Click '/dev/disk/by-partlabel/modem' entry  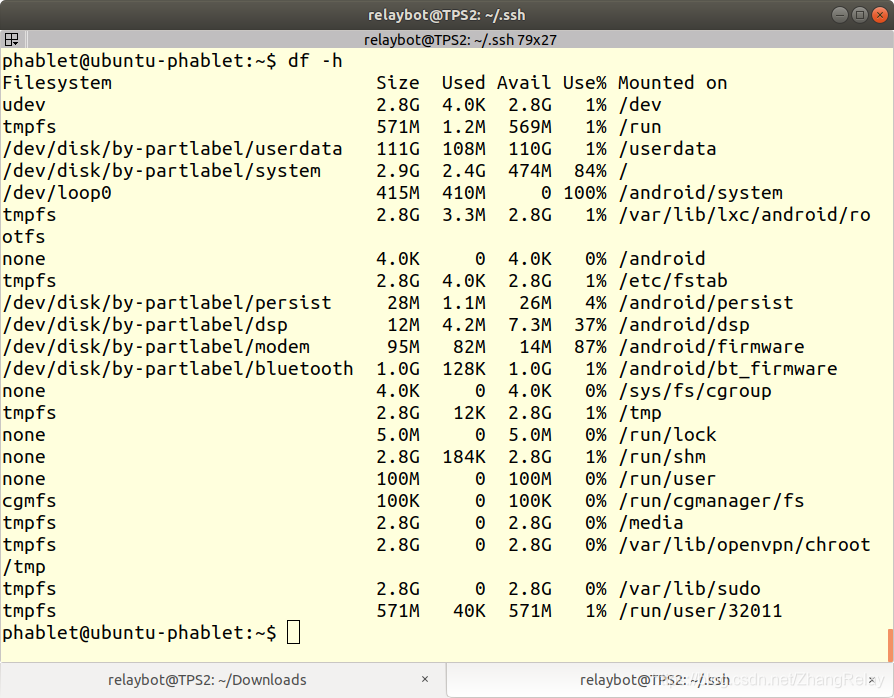pyautogui.click(x=156, y=347)
